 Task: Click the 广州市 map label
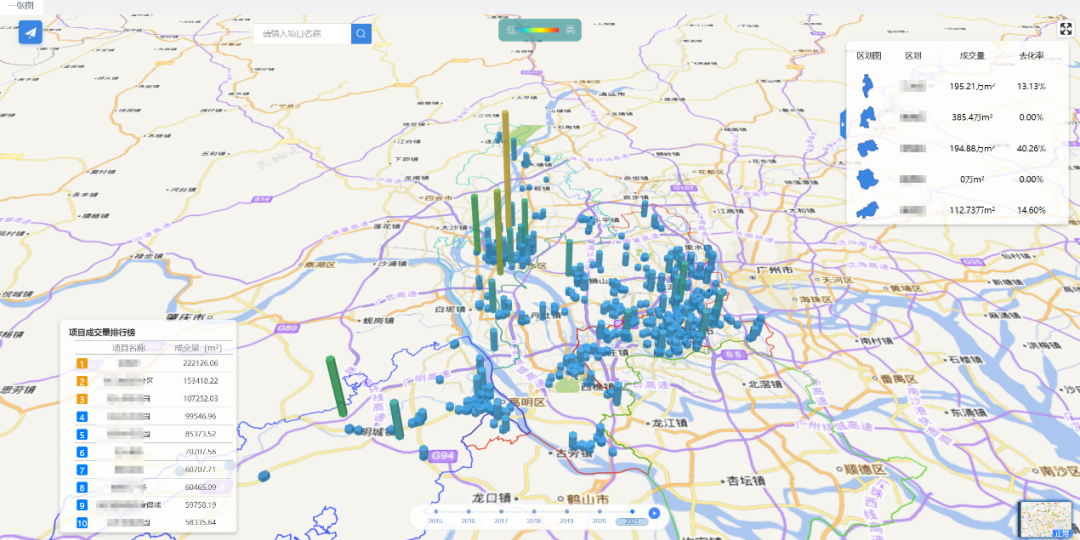776,269
